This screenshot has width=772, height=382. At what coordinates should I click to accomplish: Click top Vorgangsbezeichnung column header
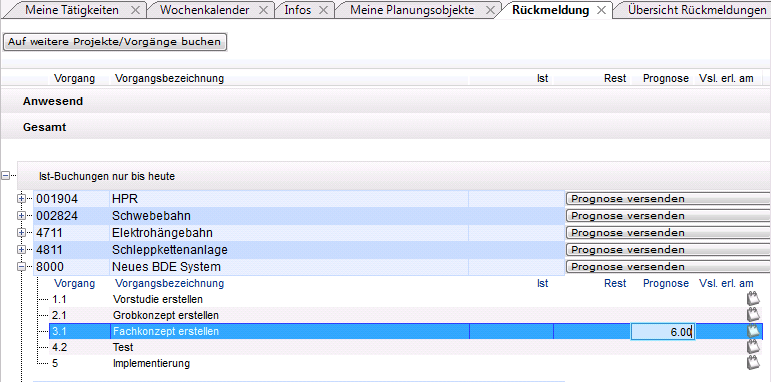pos(169,78)
